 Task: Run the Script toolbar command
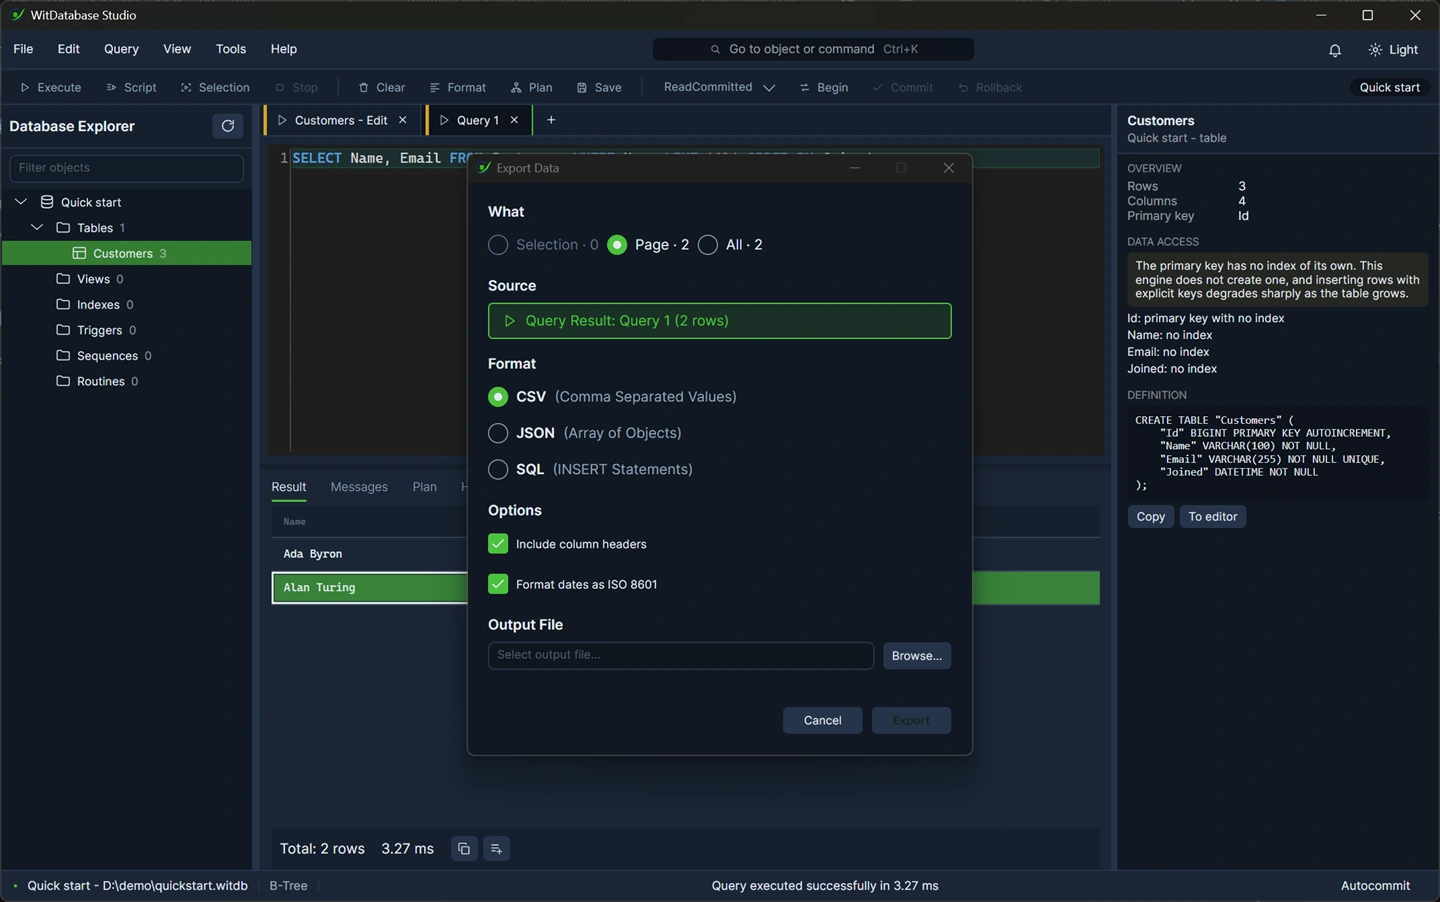point(131,88)
